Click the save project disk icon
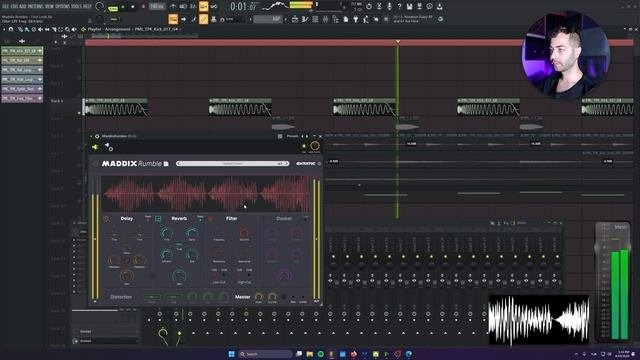The image size is (640, 360). 409,7
